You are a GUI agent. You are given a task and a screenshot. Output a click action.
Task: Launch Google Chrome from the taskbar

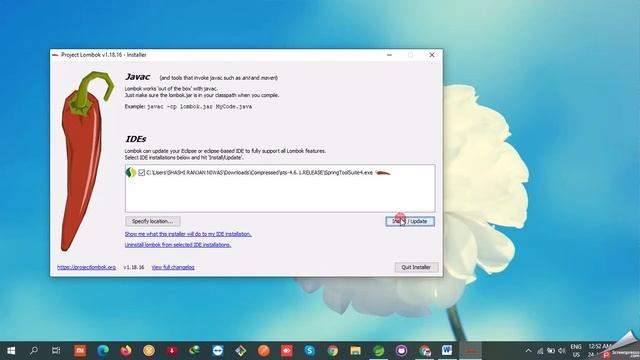(x=333, y=351)
